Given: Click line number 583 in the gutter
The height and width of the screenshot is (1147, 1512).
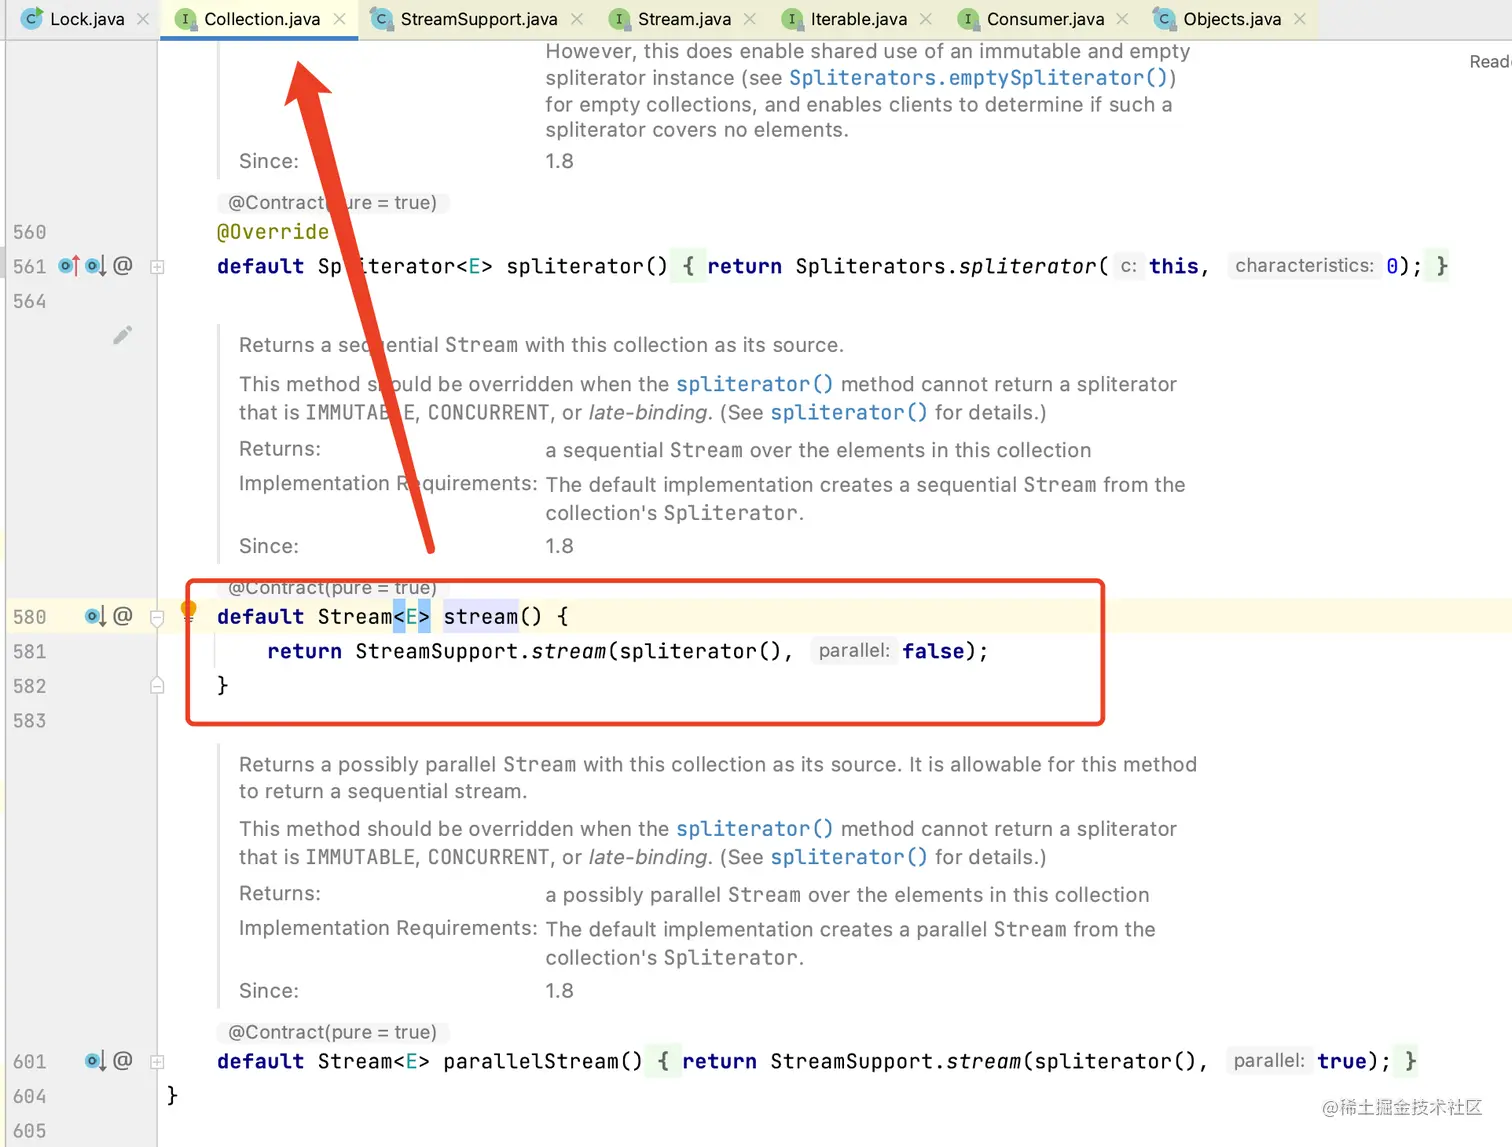Looking at the screenshot, I should 30,720.
